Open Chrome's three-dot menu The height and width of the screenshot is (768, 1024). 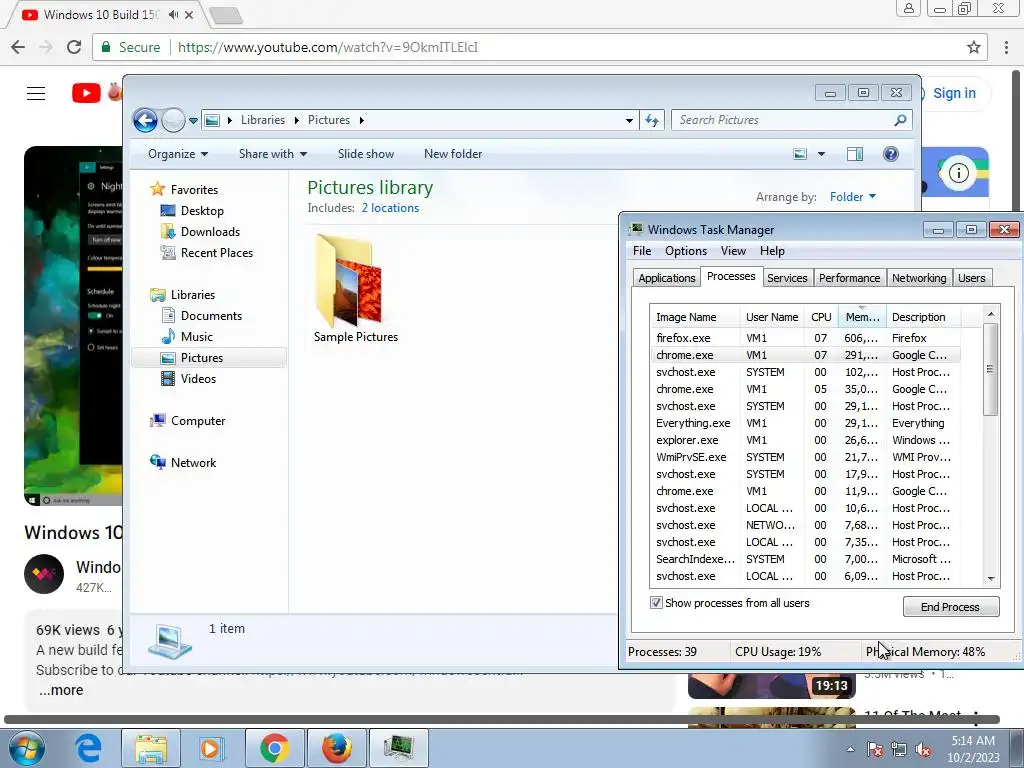click(1006, 47)
